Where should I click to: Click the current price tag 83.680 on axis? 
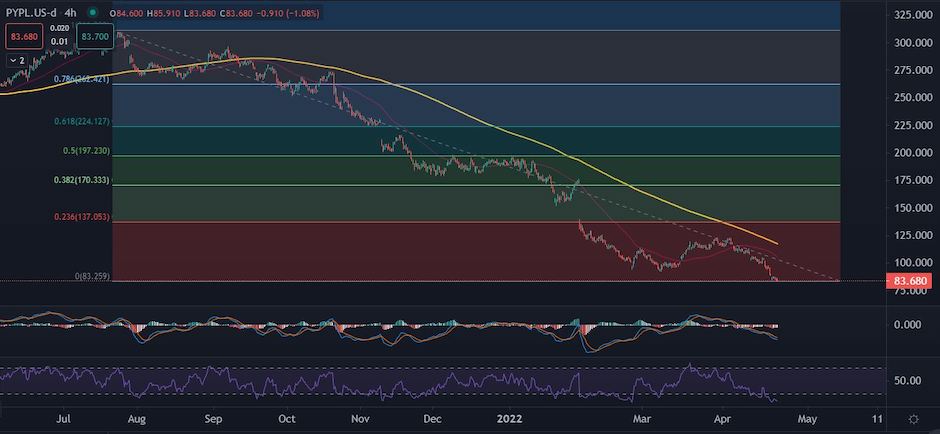909,282
